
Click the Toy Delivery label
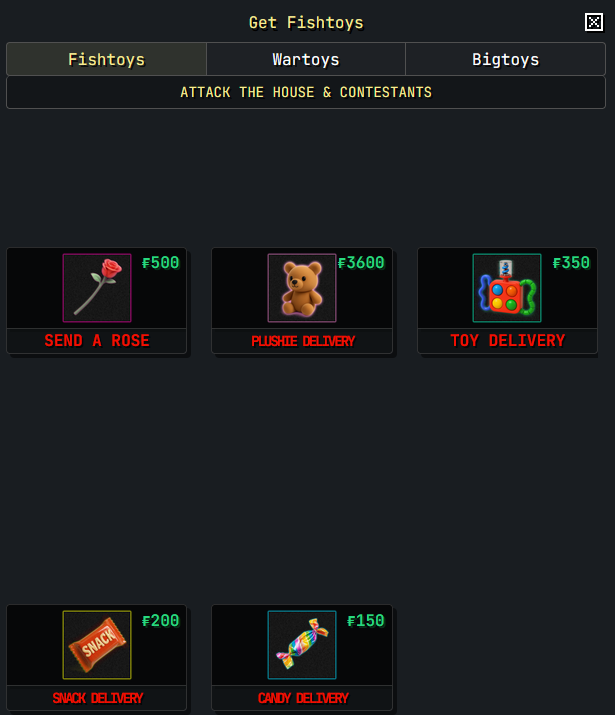507,341
